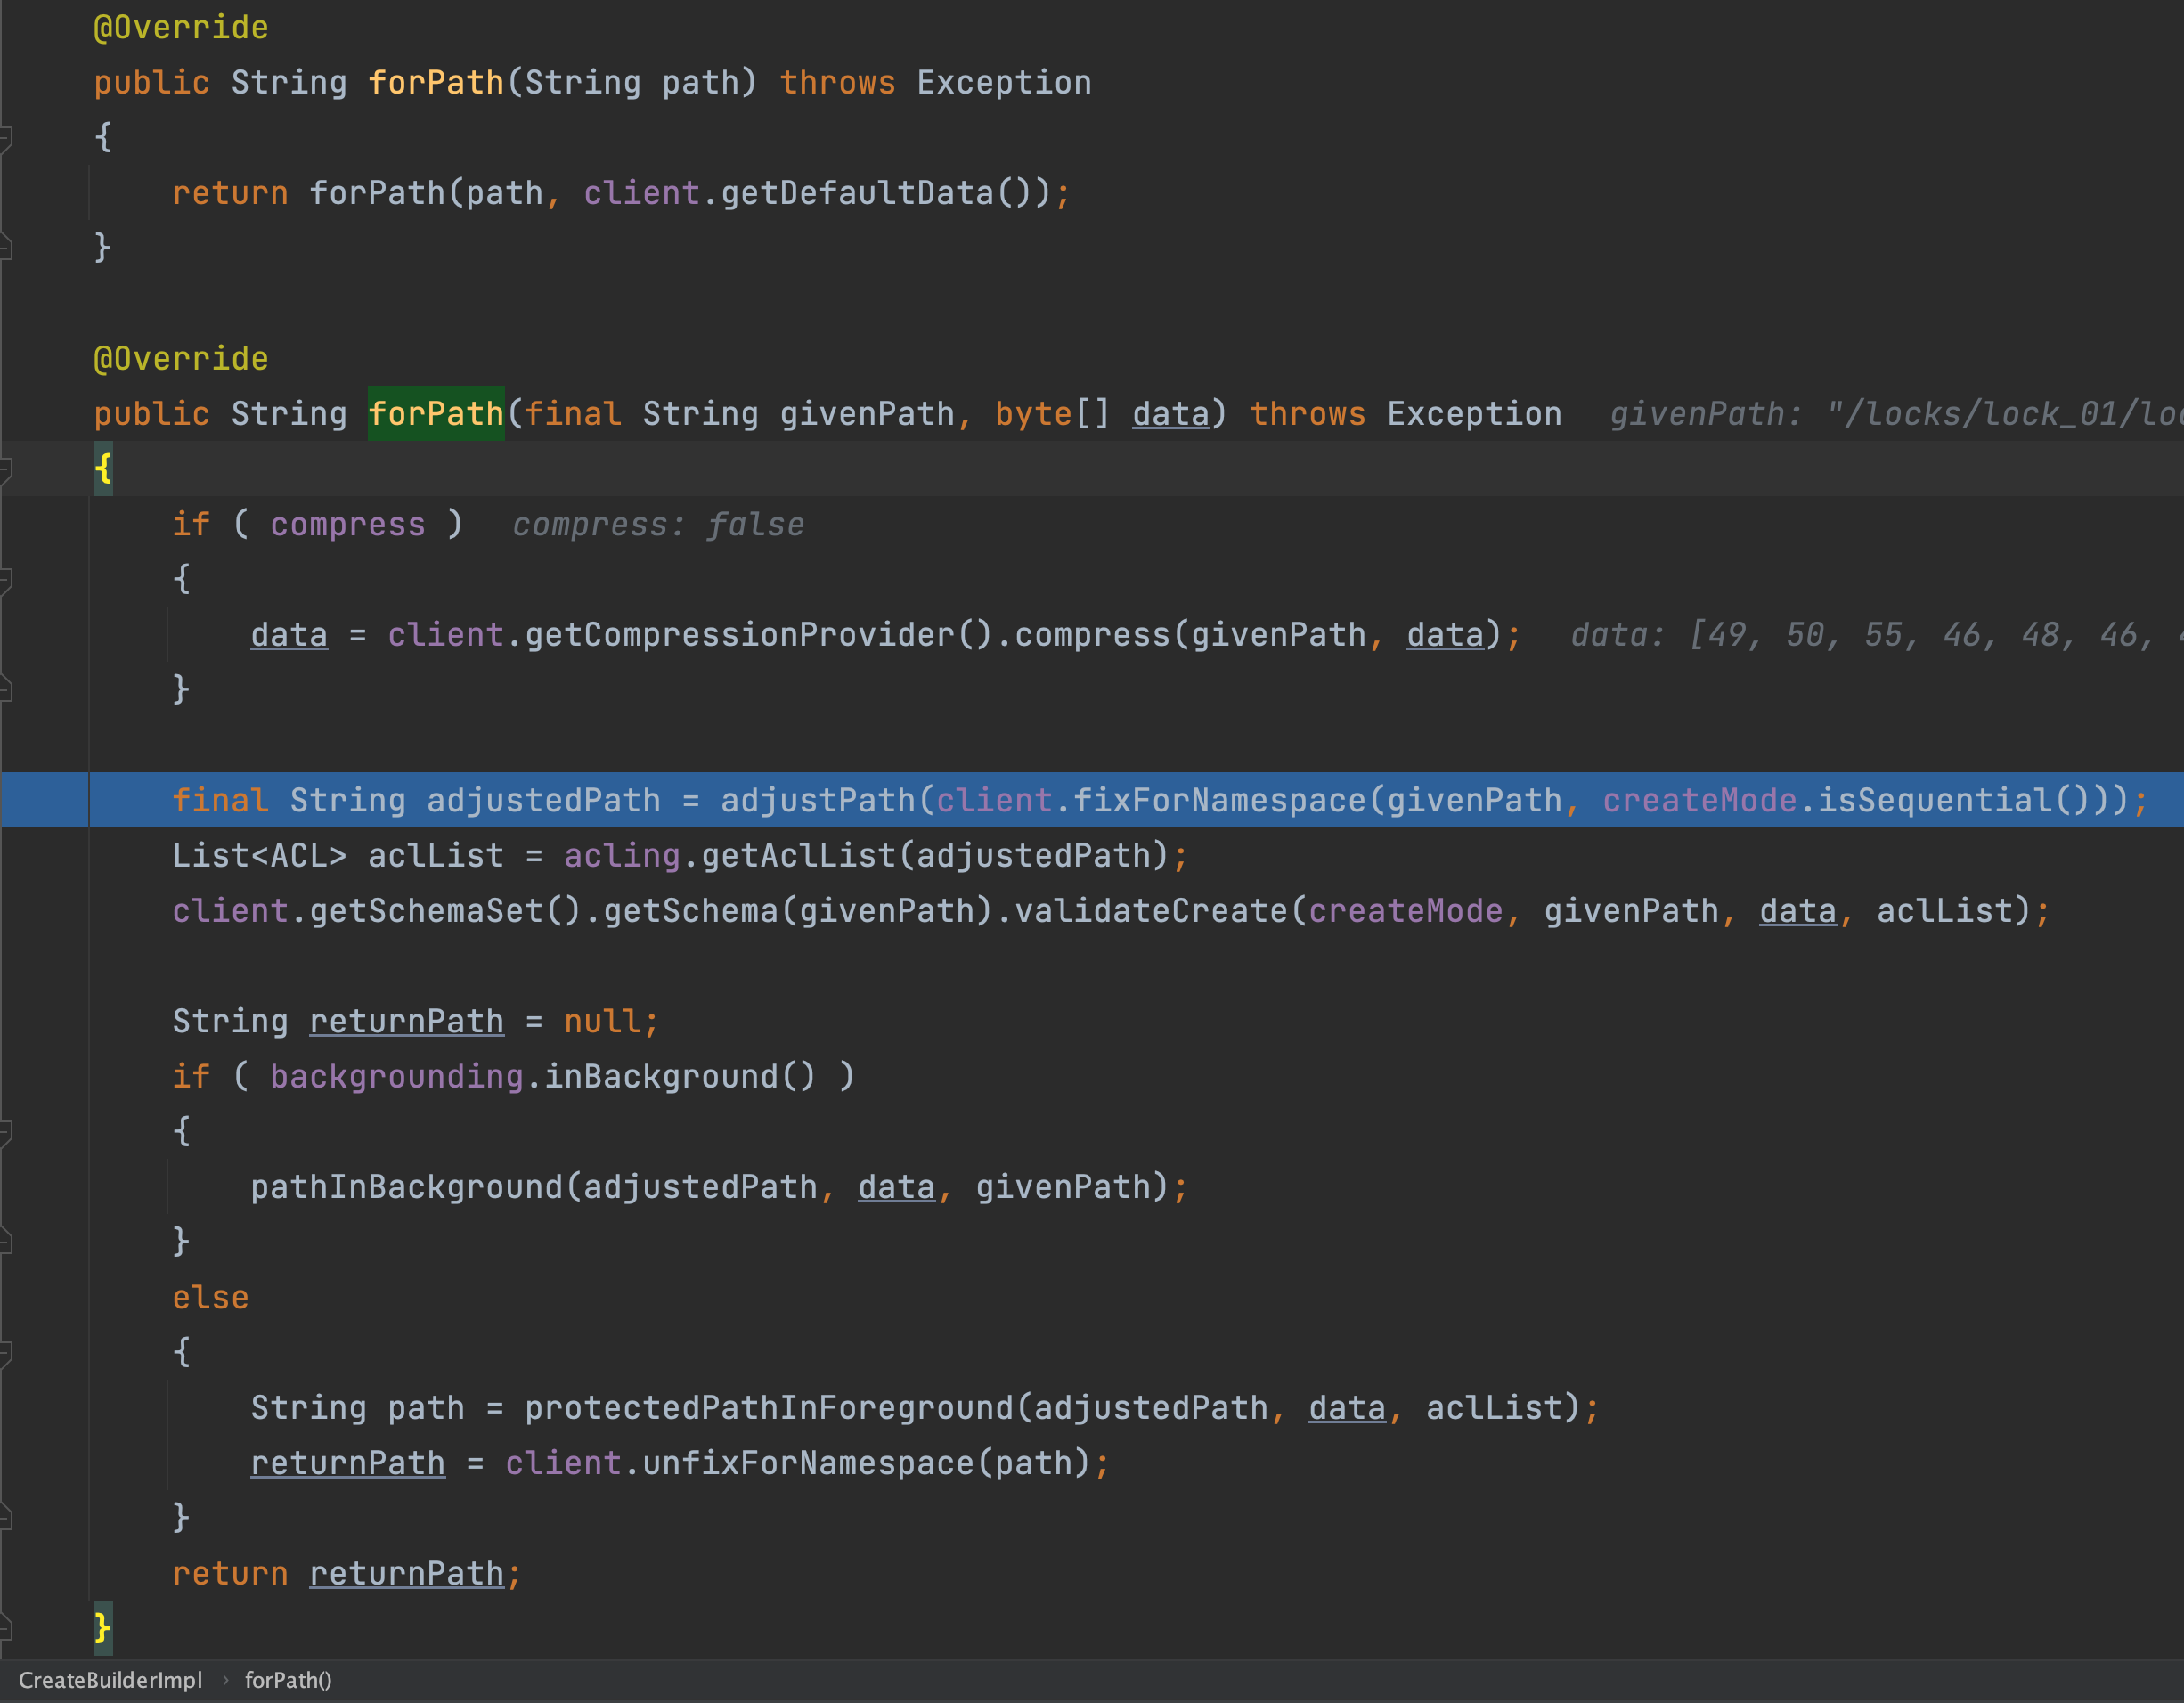Click the 'inBackground' method call
The image size is (2184, 1703).
(x=661, y=1077)
